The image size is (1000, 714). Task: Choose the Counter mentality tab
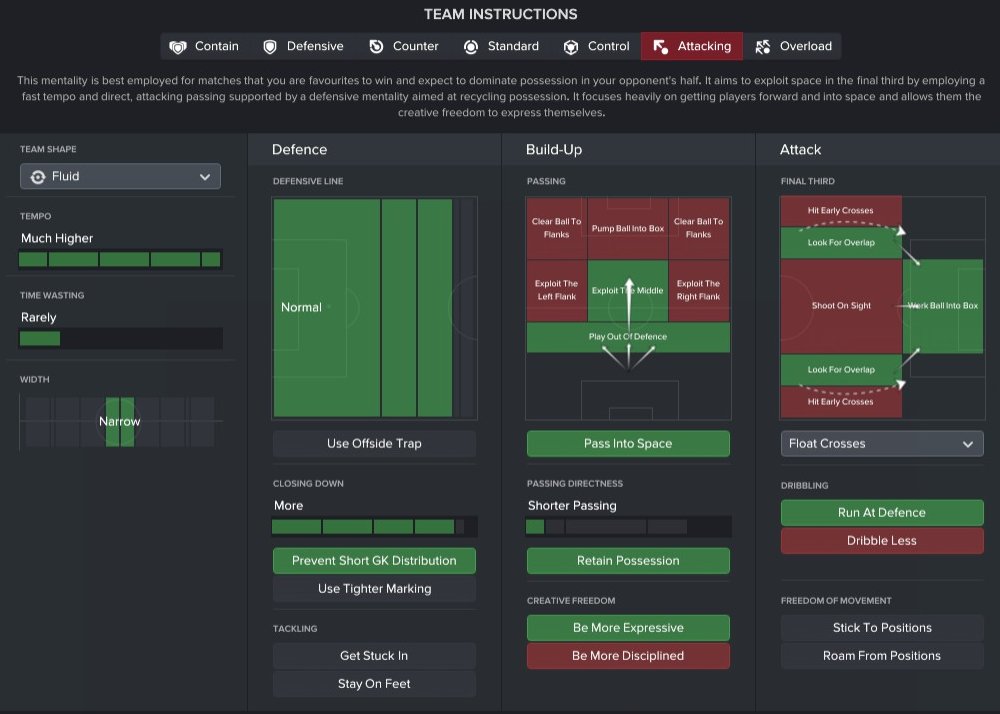(x=404, y=46)
